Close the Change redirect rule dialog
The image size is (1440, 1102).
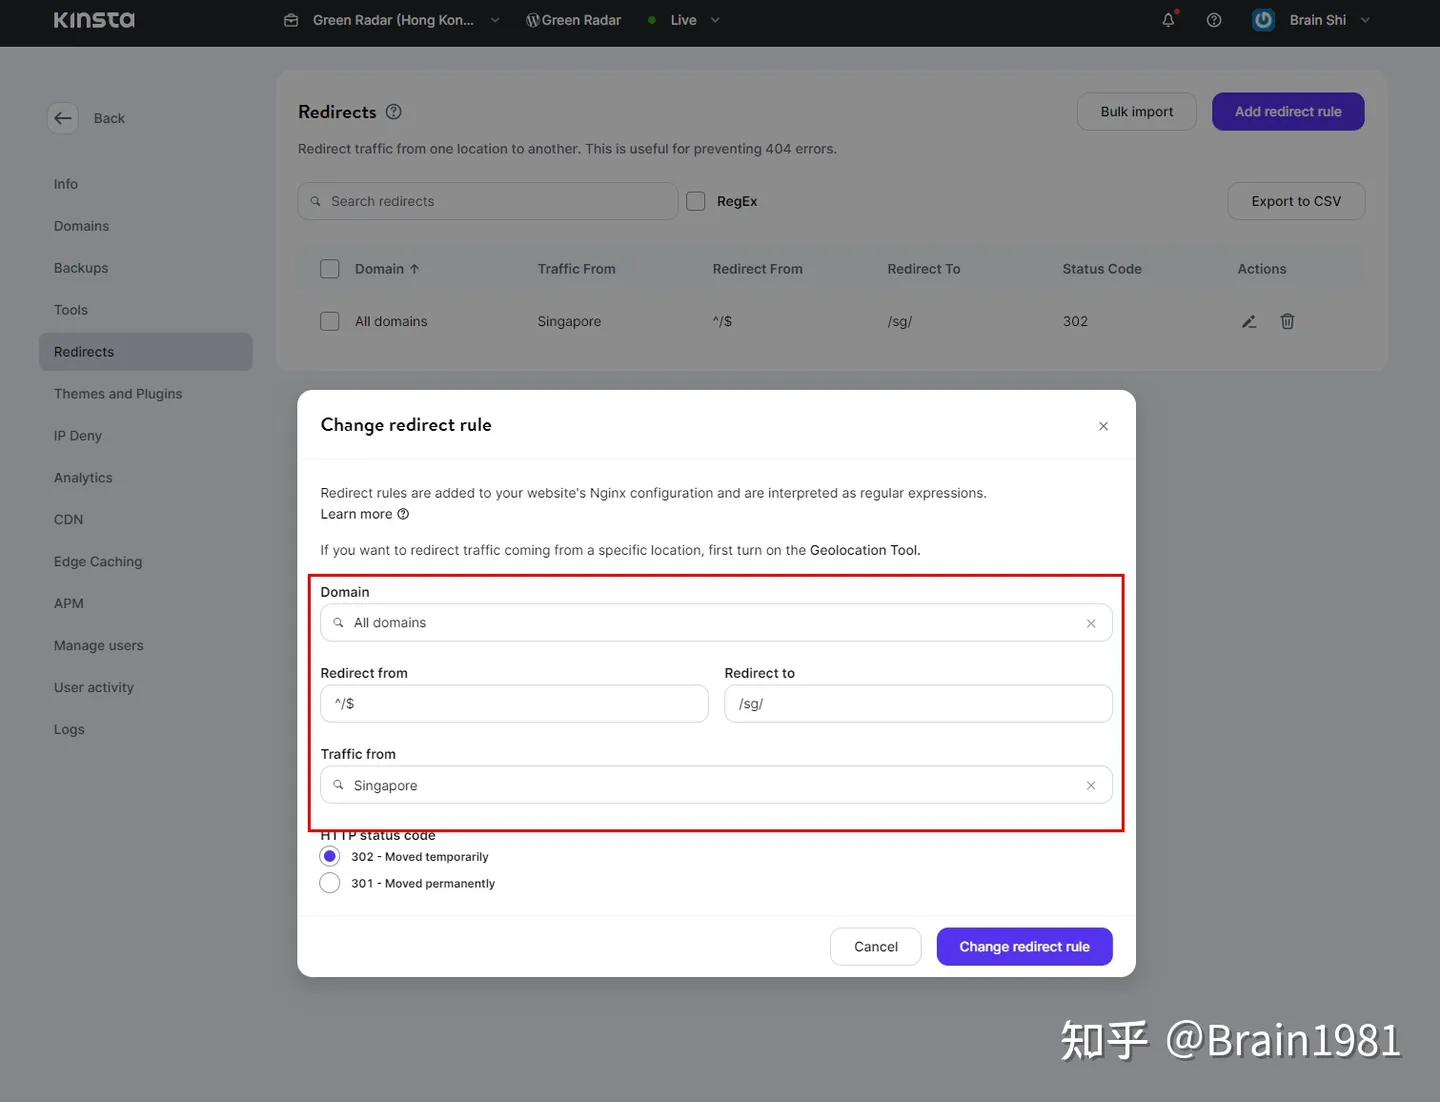pos(1103,426)
